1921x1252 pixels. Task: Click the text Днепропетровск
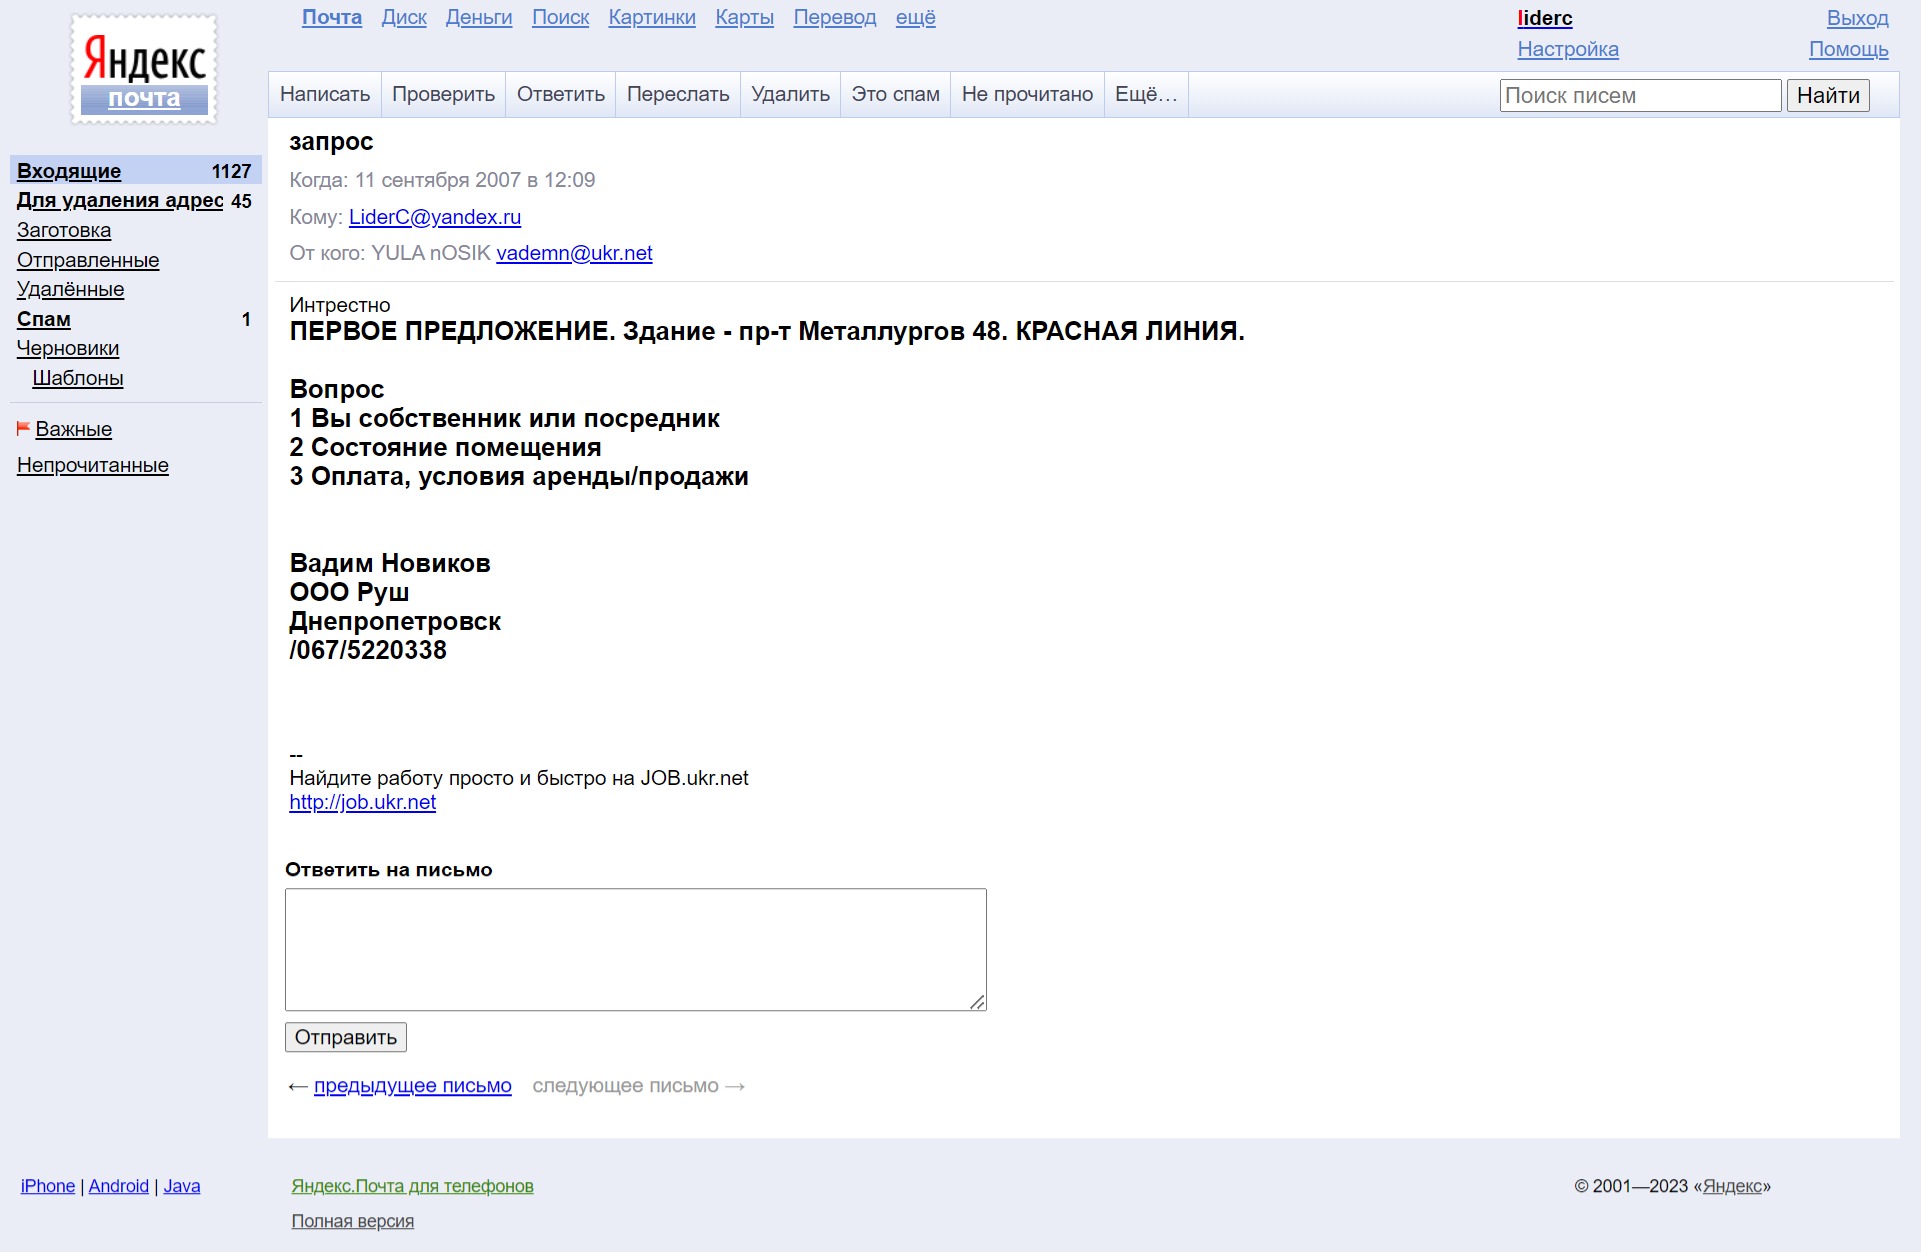pos(395,621)
